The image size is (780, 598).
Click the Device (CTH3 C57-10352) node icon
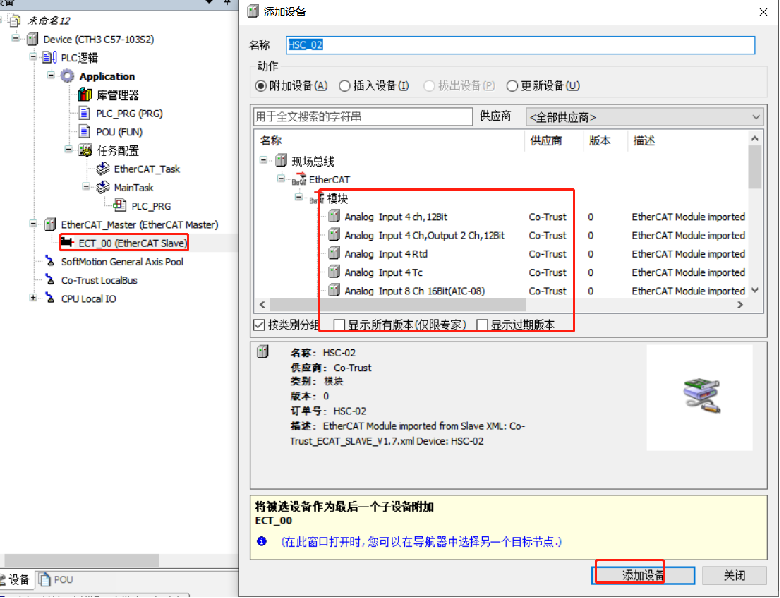point(32,39)
